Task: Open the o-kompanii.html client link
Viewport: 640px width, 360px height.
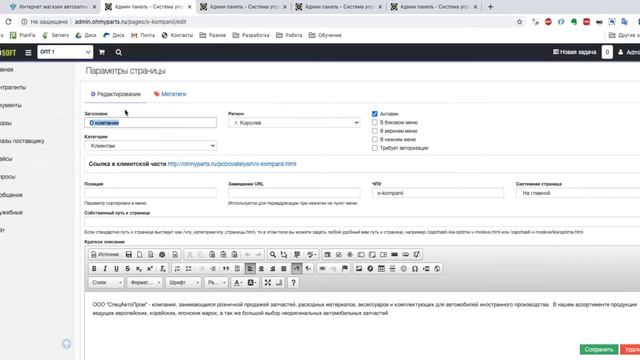Action: [232, 164]
